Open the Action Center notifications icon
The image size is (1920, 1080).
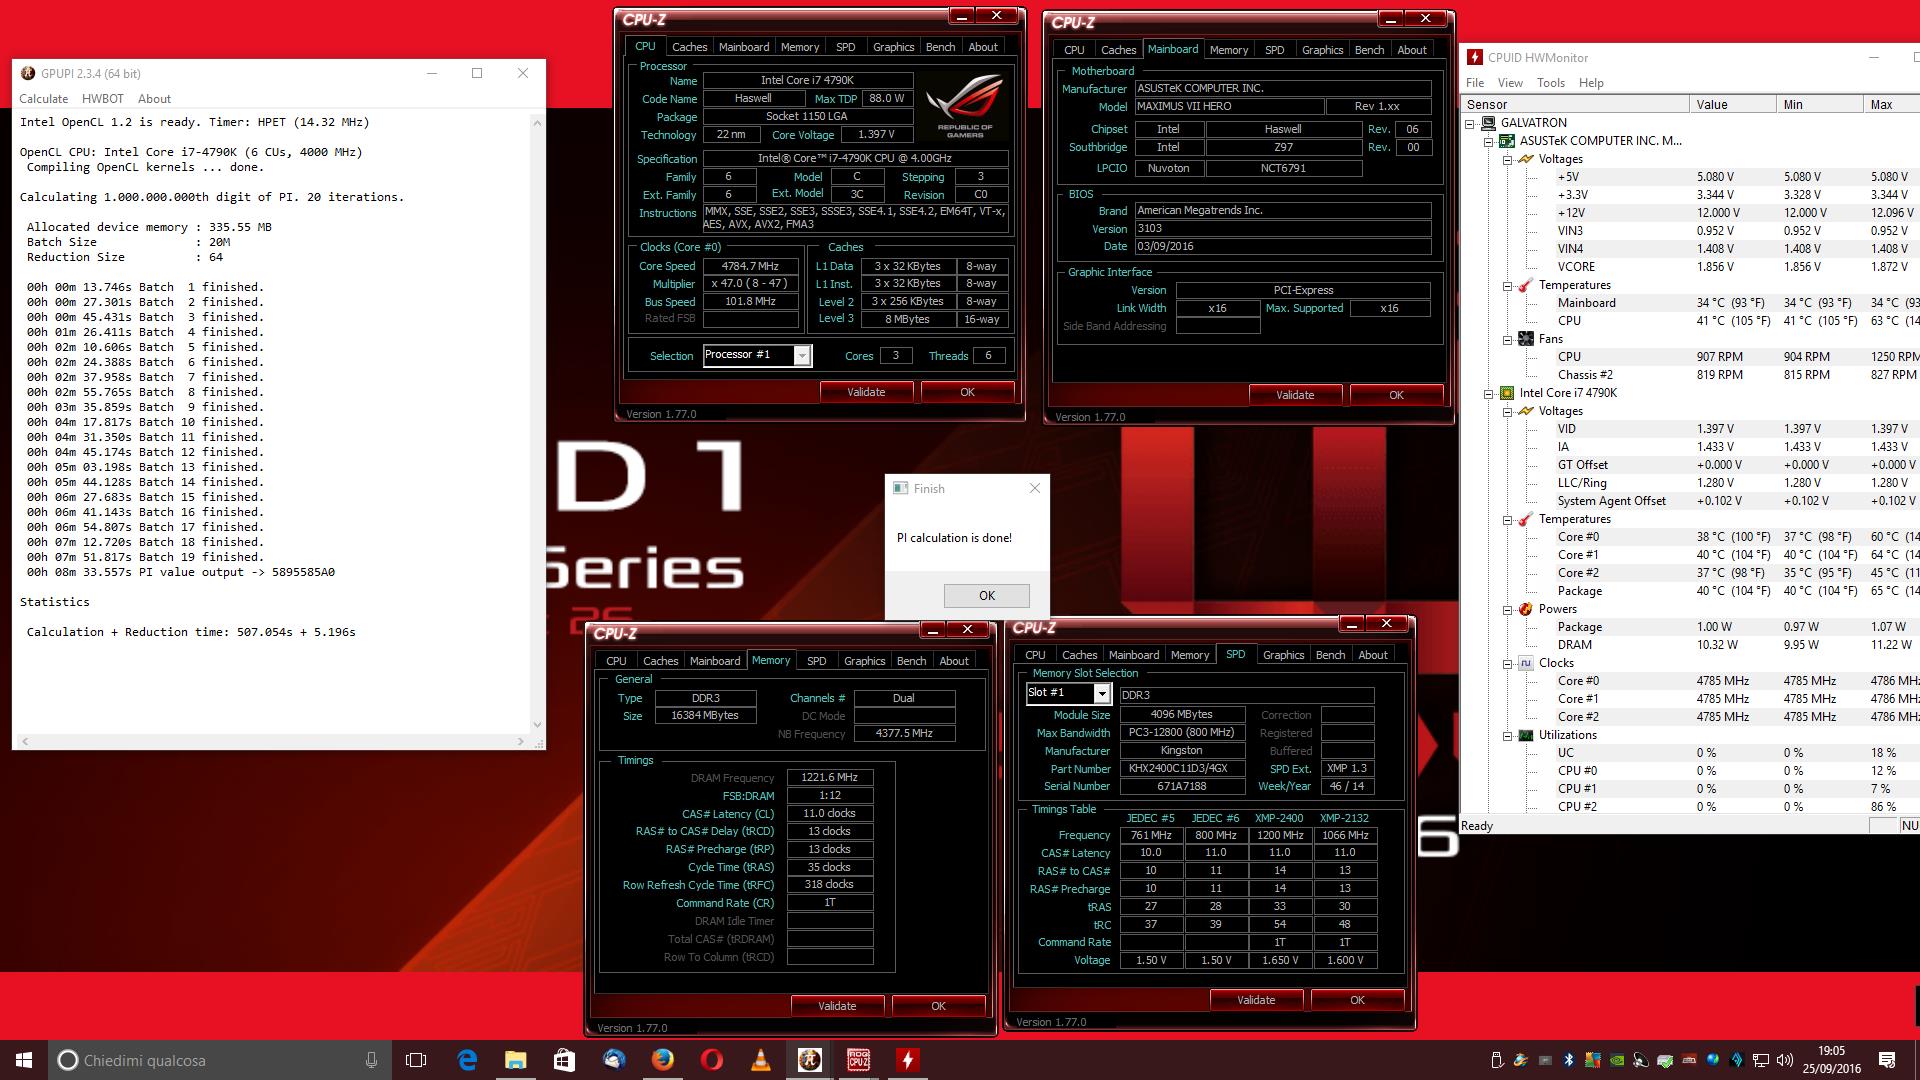[1887, 1060]
